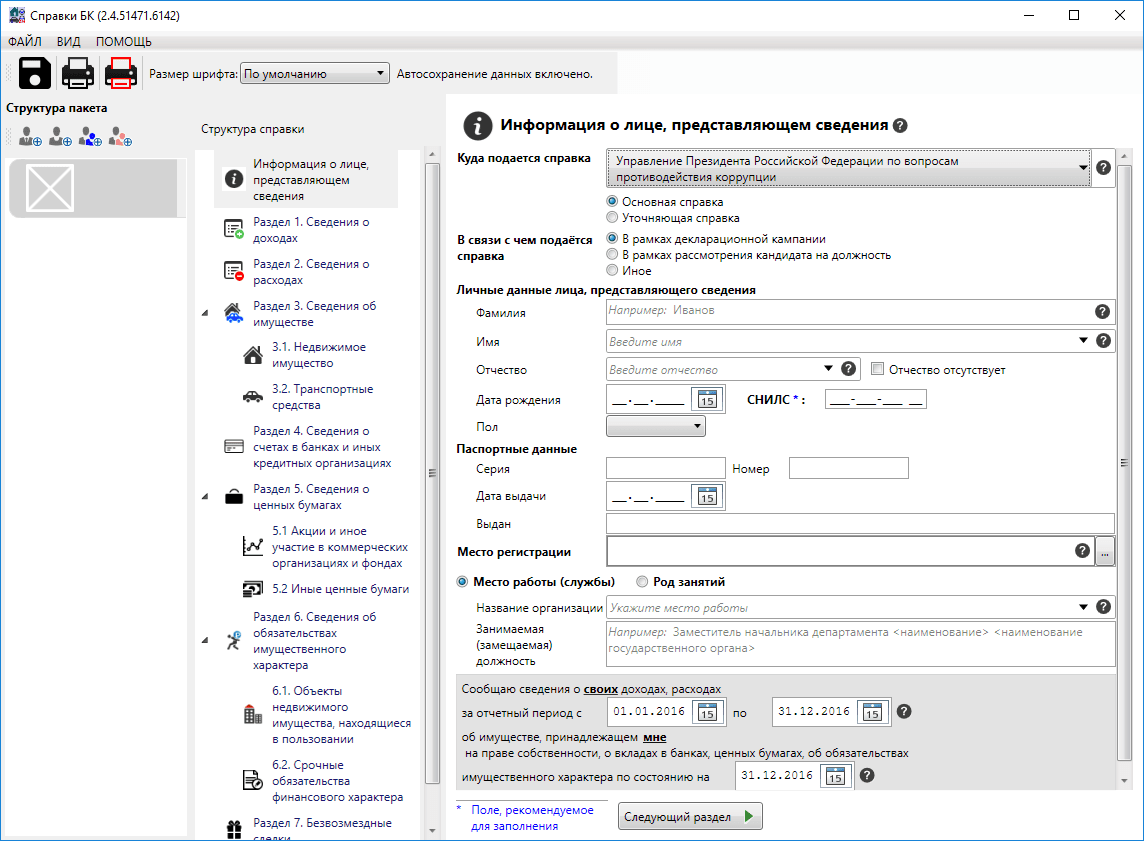Click the floppy disk save icon

34,74
